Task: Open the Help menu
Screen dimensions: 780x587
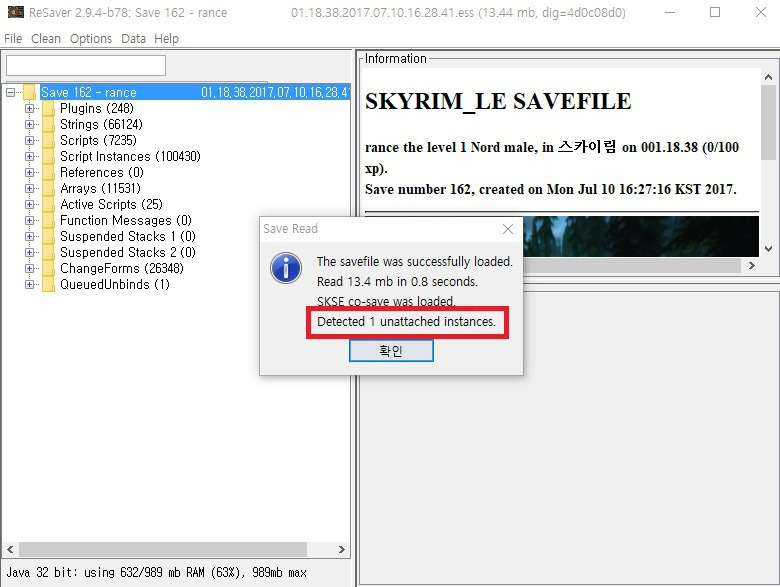Action: (x=166, y=39)
